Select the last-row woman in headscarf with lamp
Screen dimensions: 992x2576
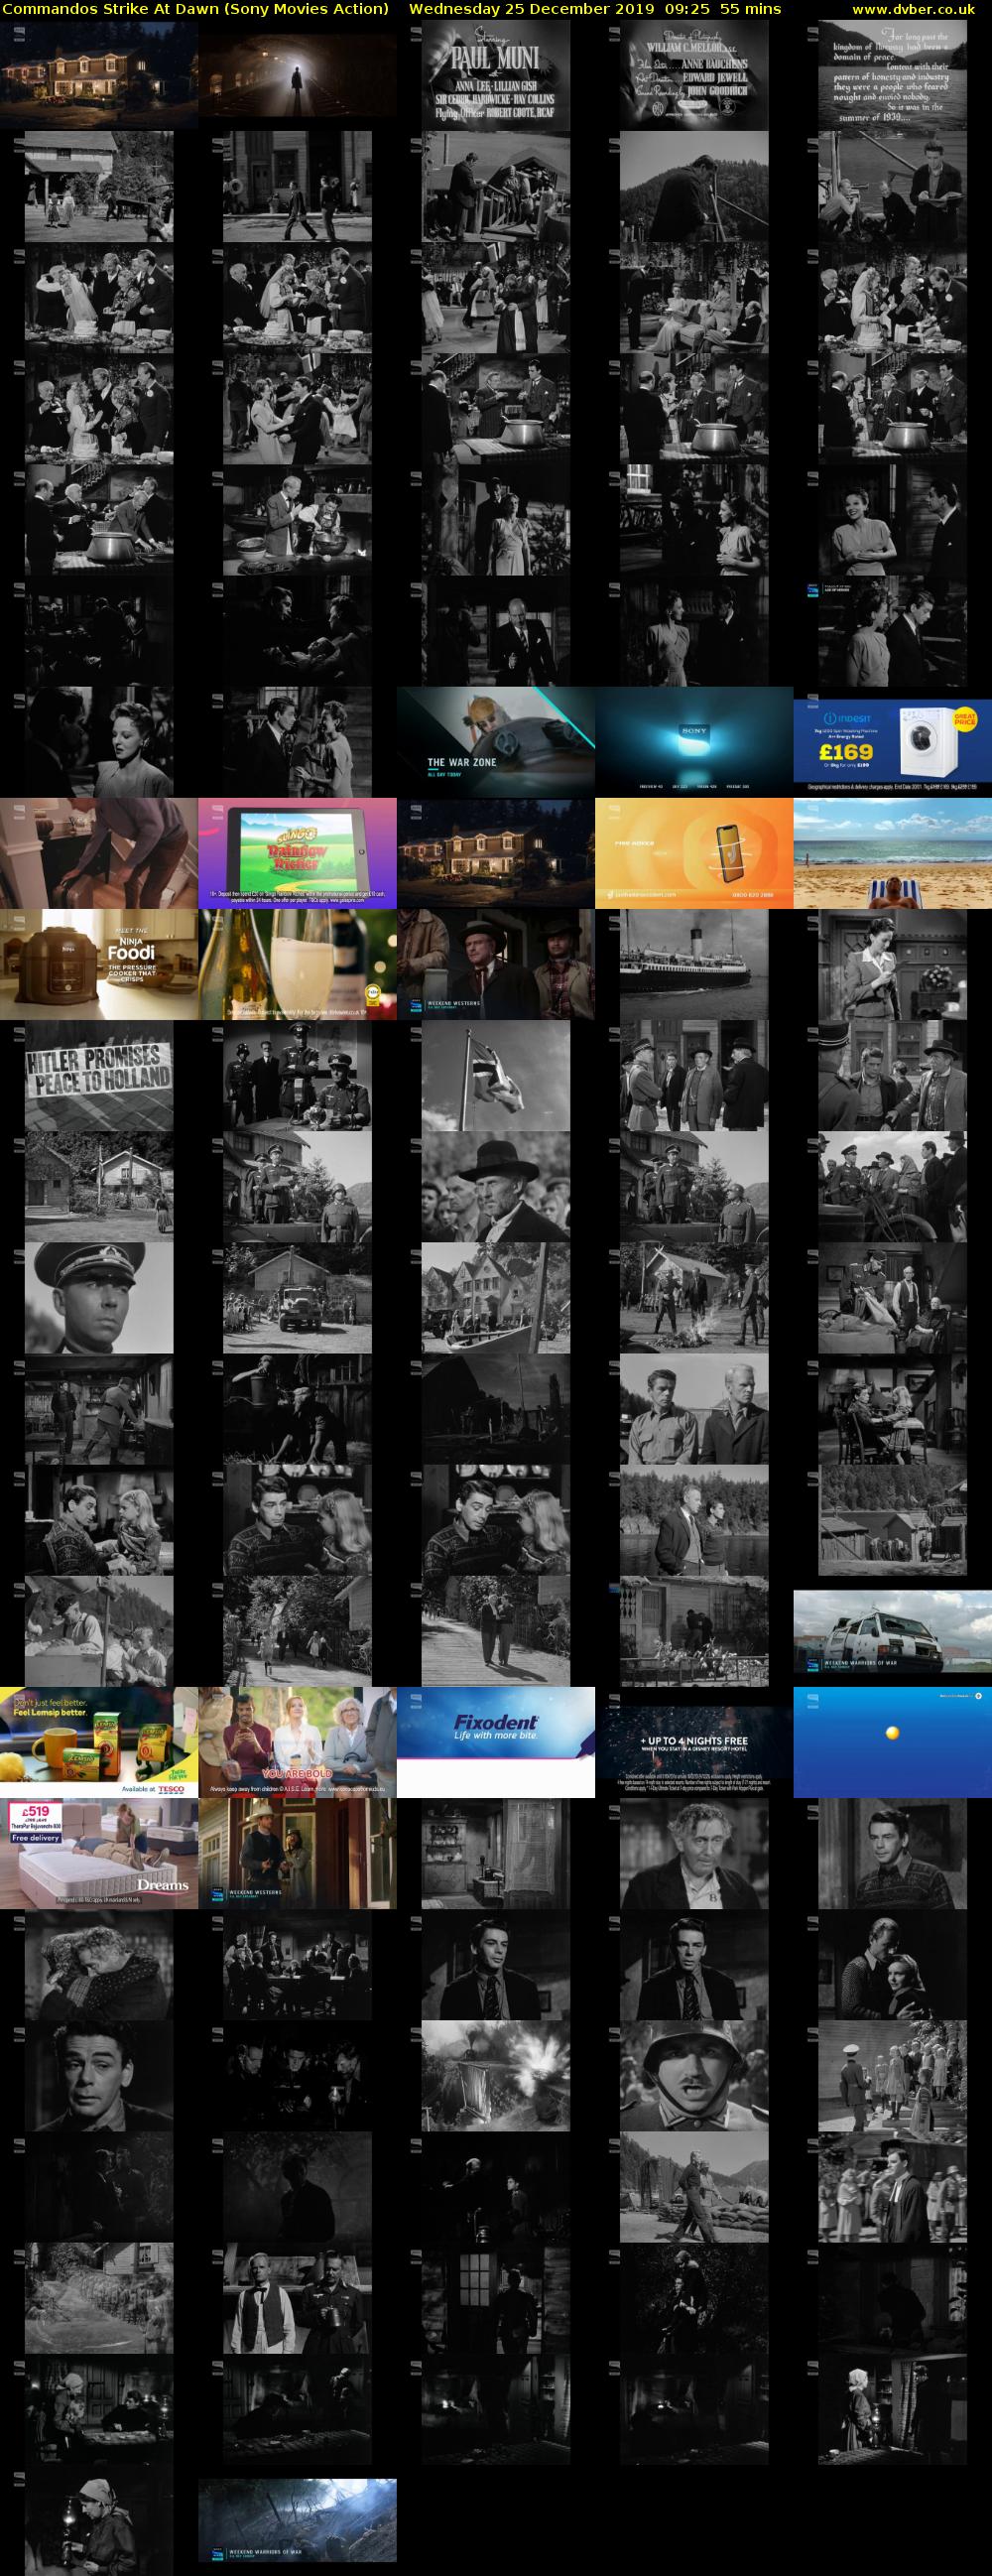(x=99, y=2520)
